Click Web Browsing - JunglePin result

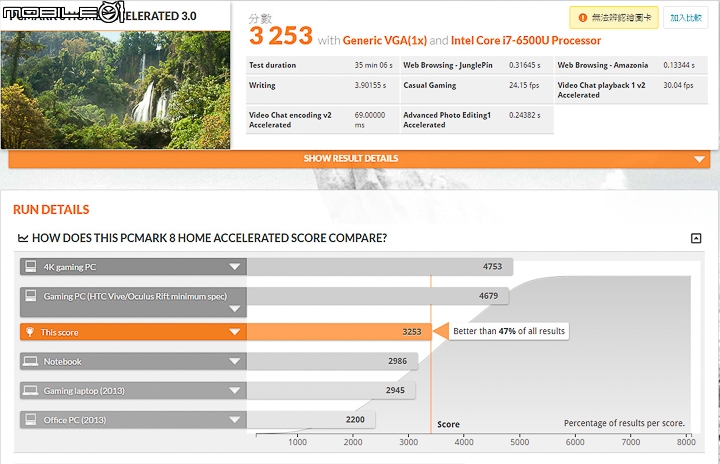(477, 65)
